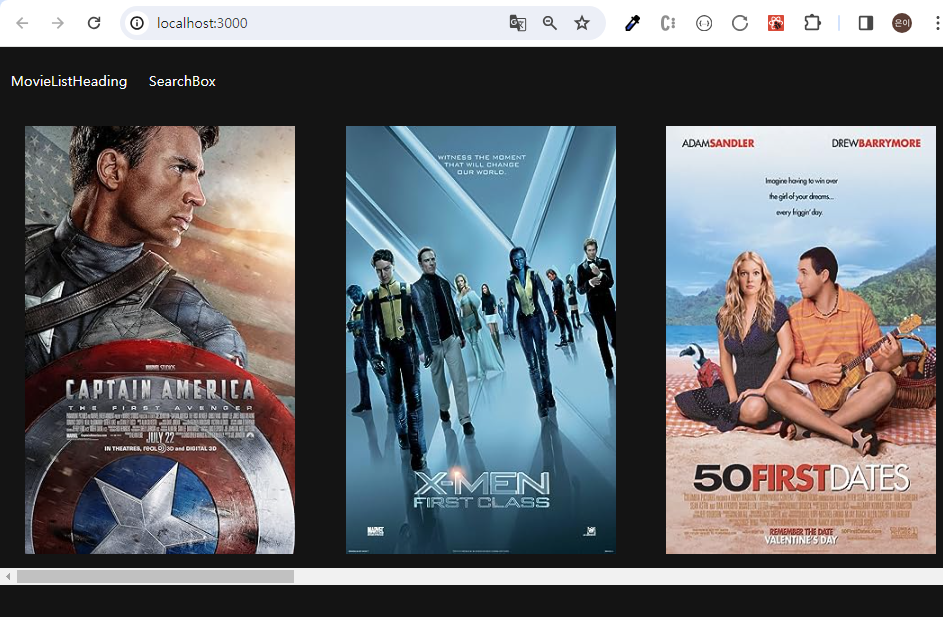Toggle the browser side panel icon

click(865, 23)
